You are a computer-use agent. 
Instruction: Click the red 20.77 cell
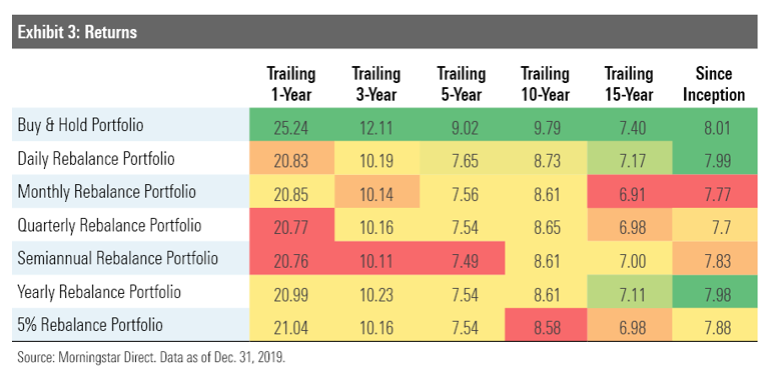(x=292, y=225)
